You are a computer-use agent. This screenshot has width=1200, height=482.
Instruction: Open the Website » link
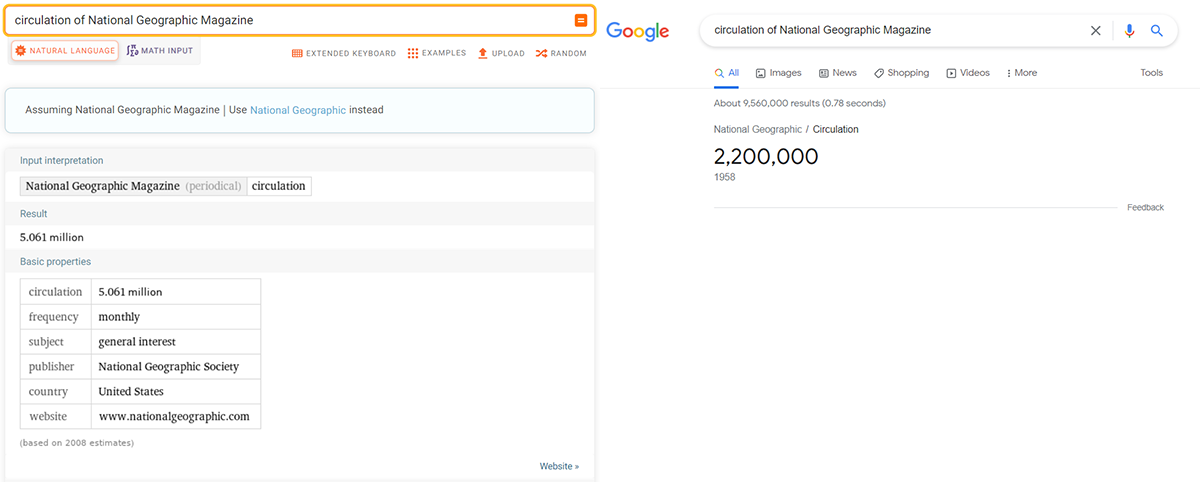point(559,466)
